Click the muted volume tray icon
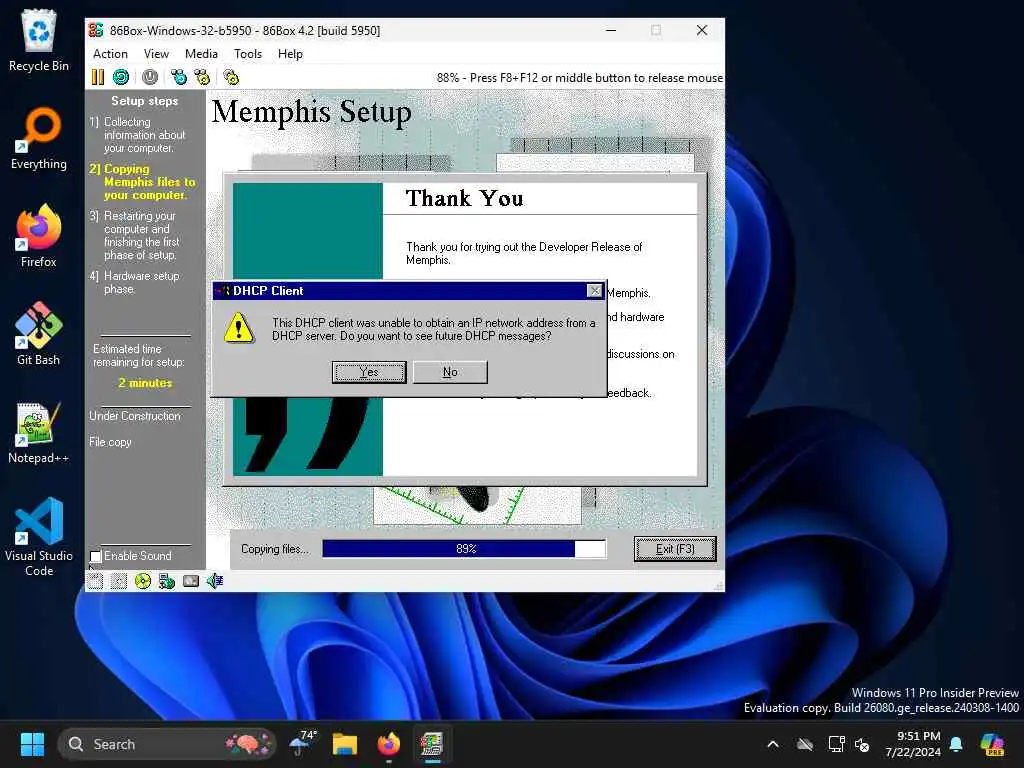 (862, 744)
